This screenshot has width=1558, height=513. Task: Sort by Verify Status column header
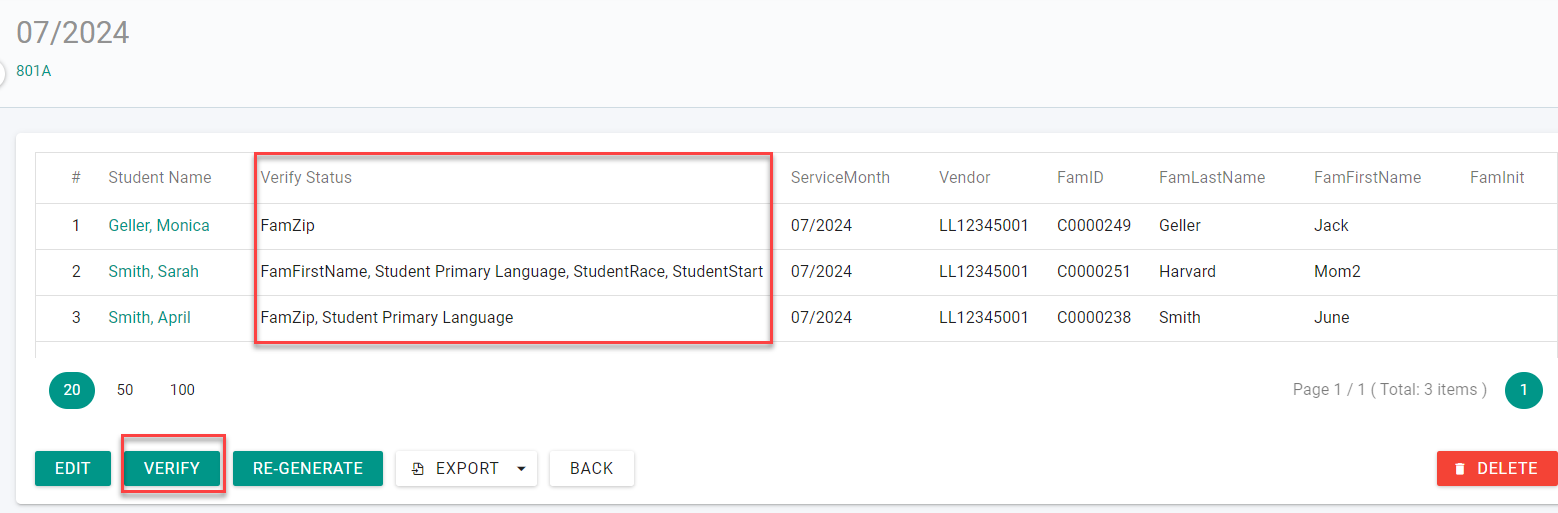[306, 178]
